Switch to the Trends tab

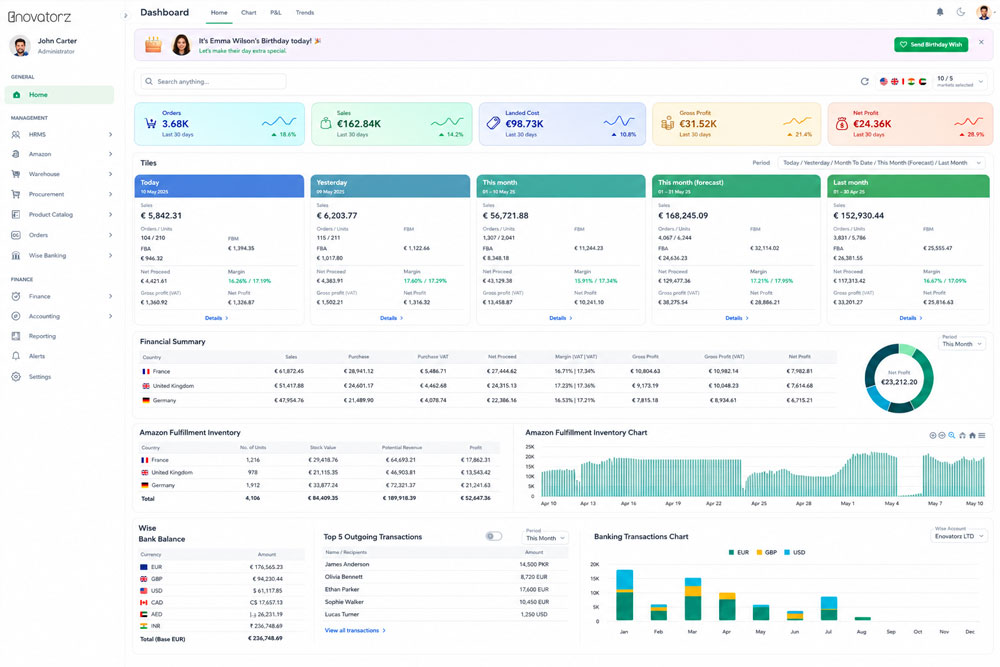305,13
